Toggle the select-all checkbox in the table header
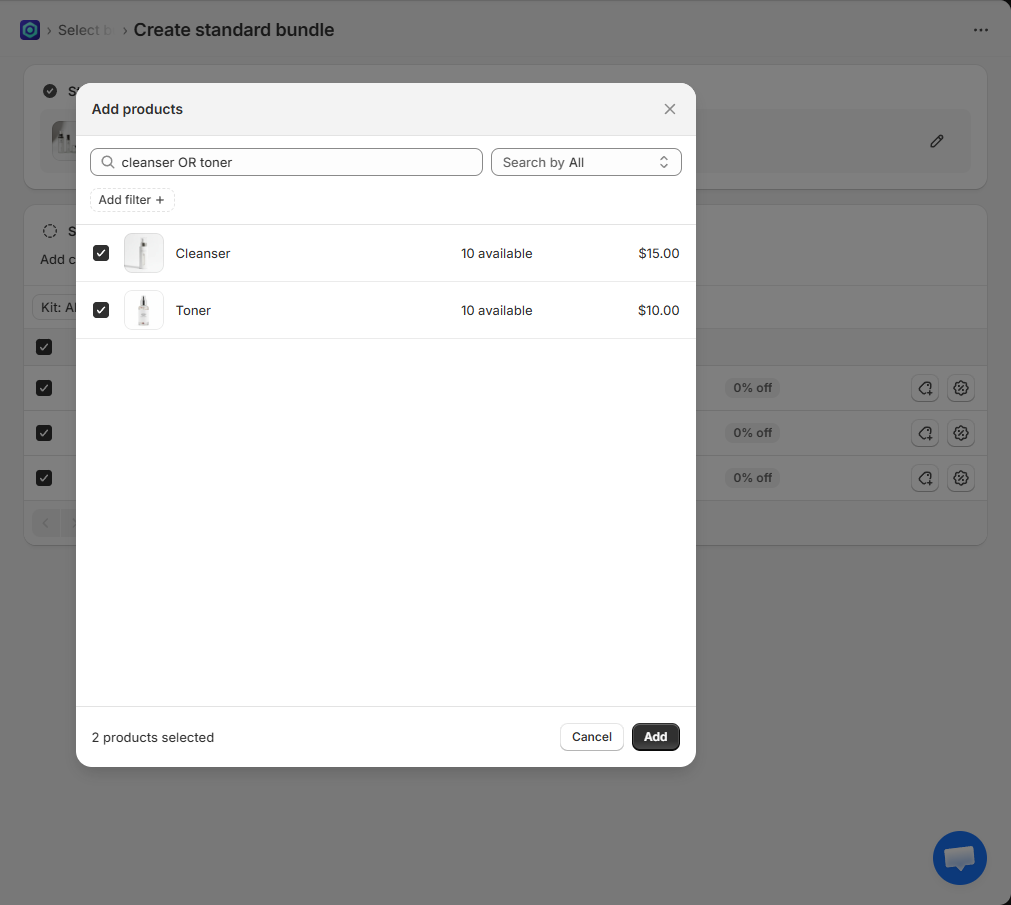The width and height of the screenshot is (1011, 905). (44, 347)
